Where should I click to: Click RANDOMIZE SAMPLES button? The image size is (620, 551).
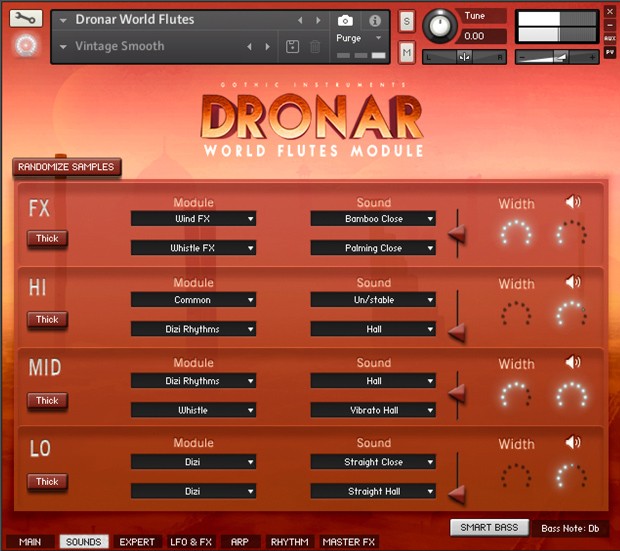tap(66, 167)
